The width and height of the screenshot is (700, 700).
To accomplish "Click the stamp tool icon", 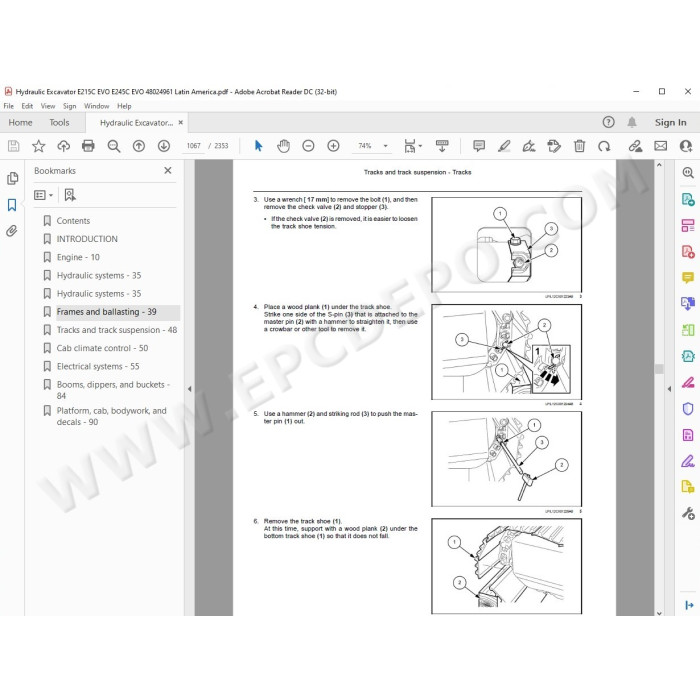I will 554,146.
